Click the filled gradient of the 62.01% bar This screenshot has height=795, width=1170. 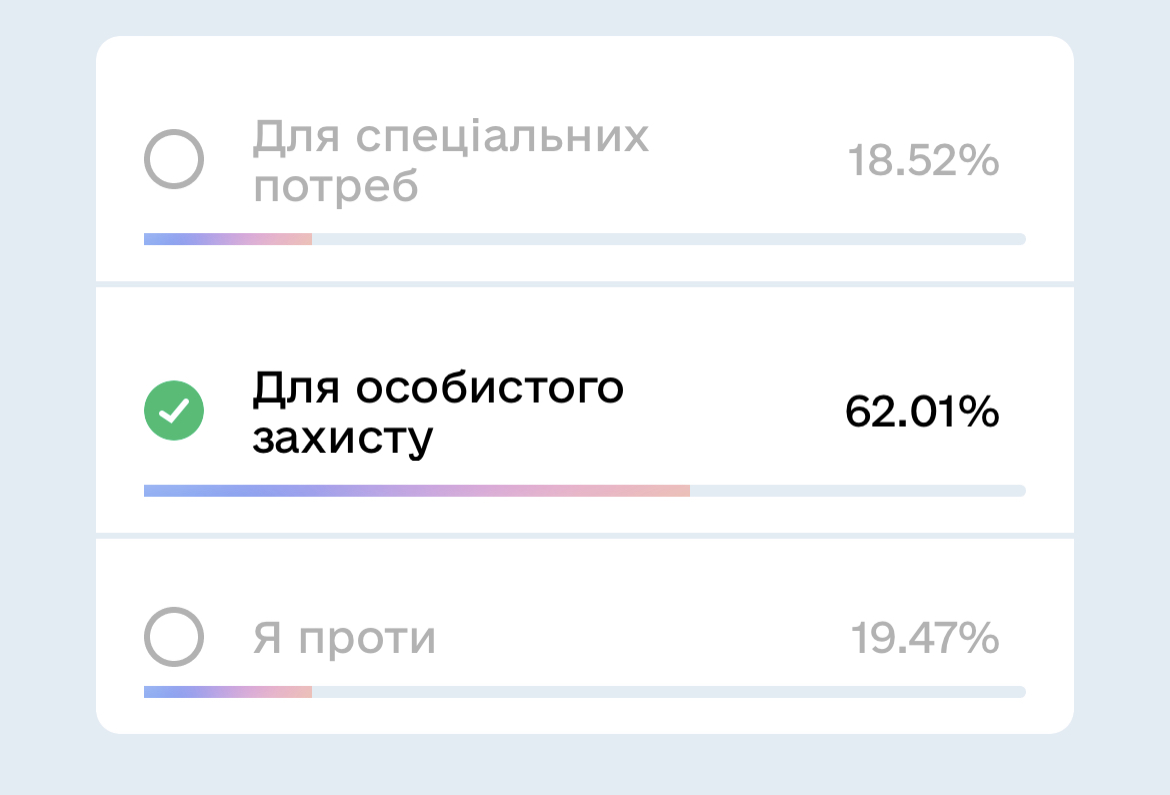416,491
